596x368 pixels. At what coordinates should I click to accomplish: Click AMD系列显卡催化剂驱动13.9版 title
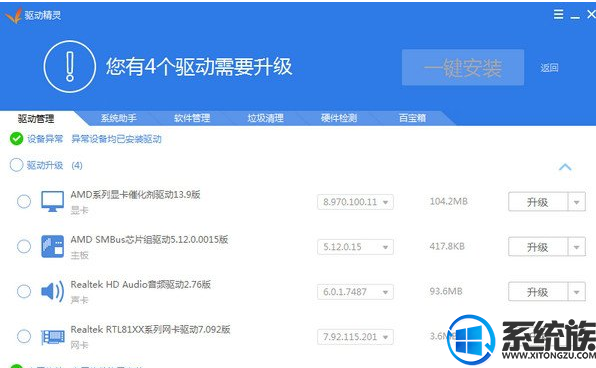(135, 195)
